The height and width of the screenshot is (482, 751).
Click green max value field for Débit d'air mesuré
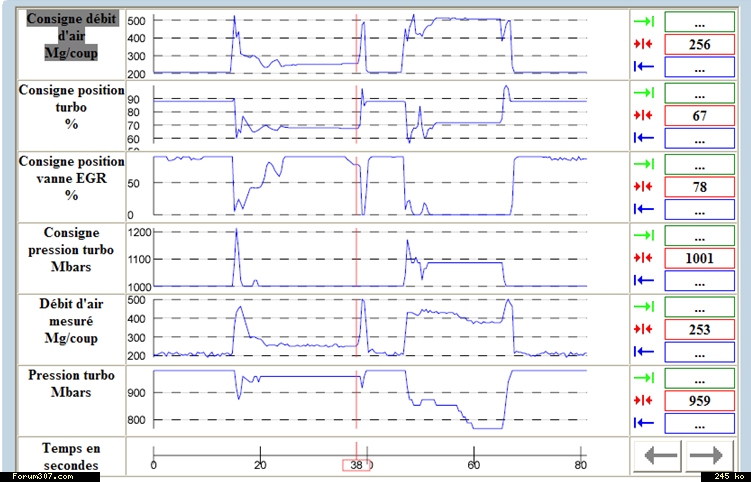[699, 307]
